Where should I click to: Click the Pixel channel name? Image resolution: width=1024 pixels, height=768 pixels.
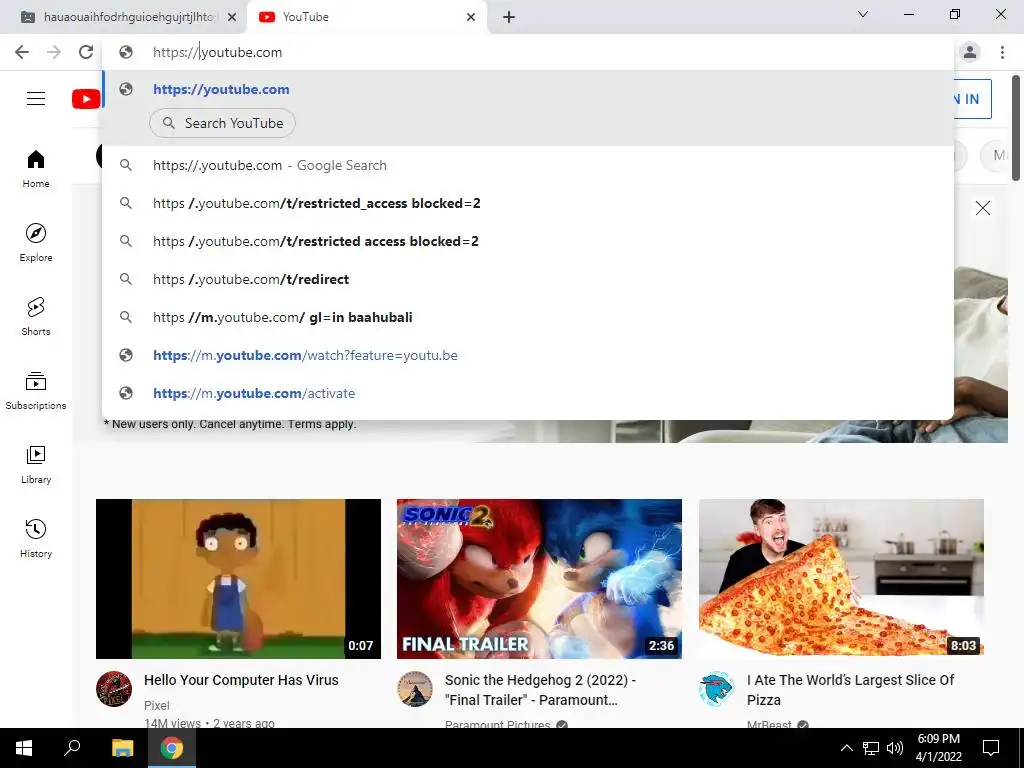point(157,705)
